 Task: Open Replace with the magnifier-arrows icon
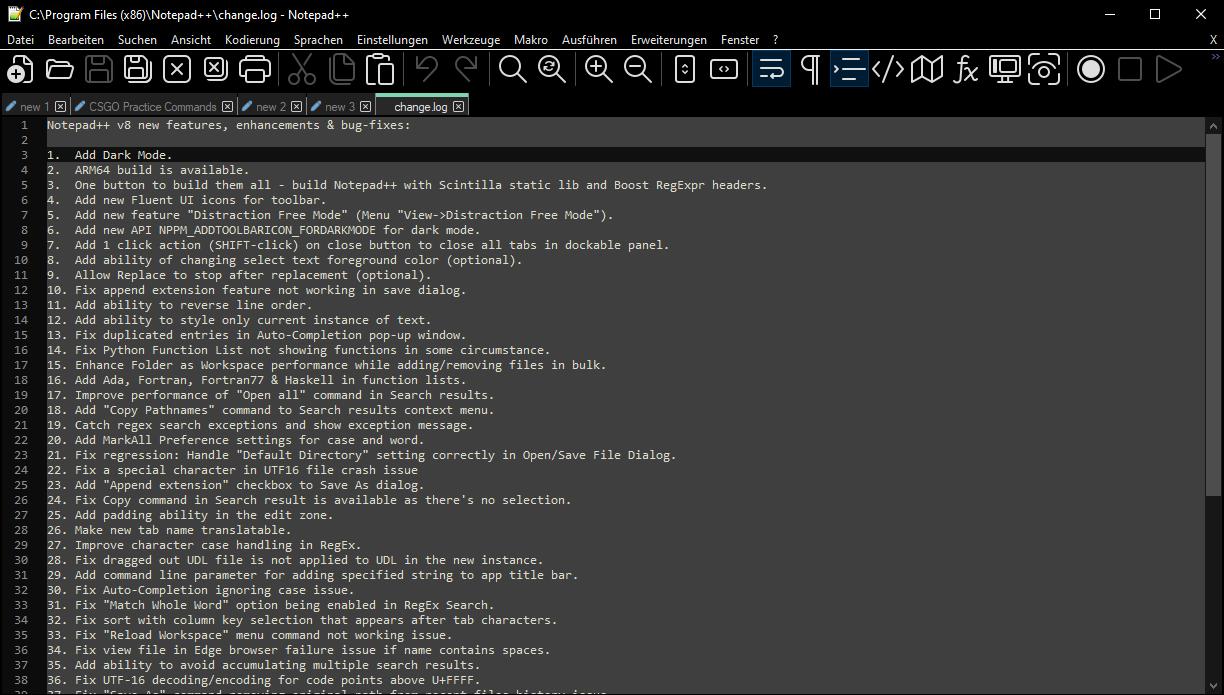tap(552, 69)
